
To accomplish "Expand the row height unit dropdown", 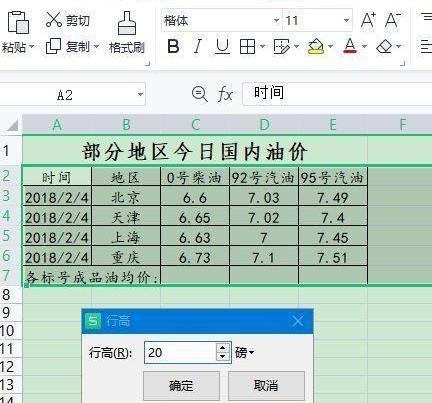I will (245, 352).
